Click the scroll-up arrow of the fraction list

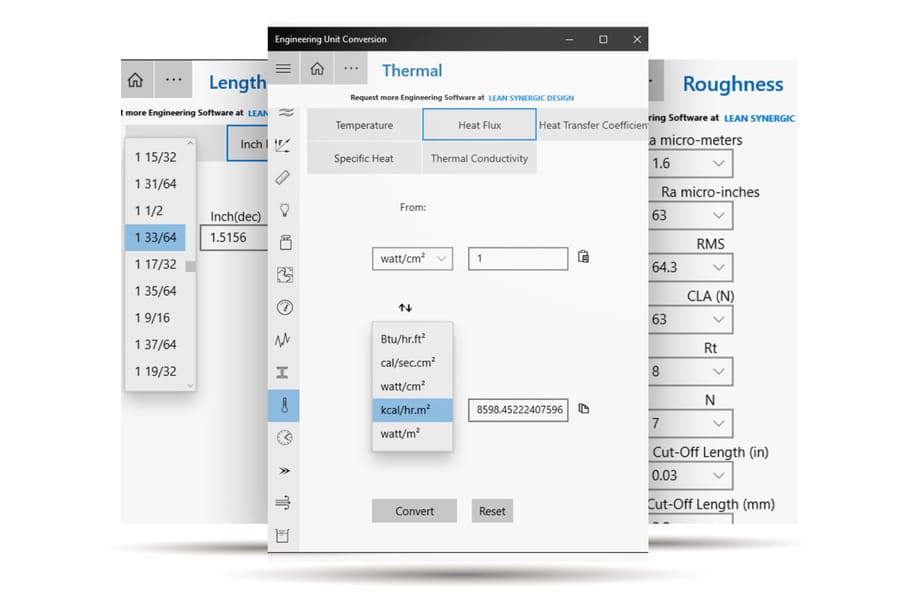191,142
